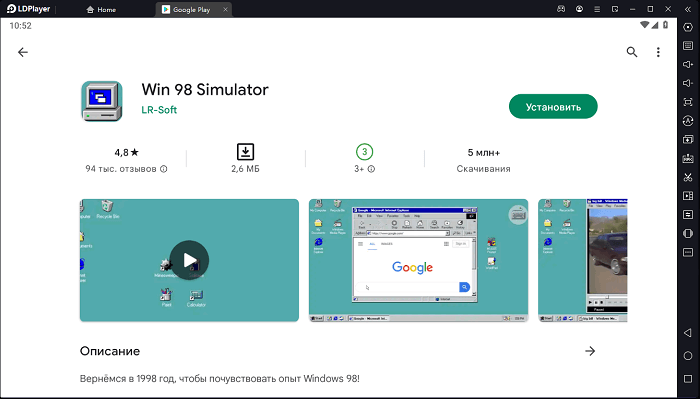The image size is (700, 399).
Task: Click the Android recents square in sidebar
Action: click(x=688, y=379)
